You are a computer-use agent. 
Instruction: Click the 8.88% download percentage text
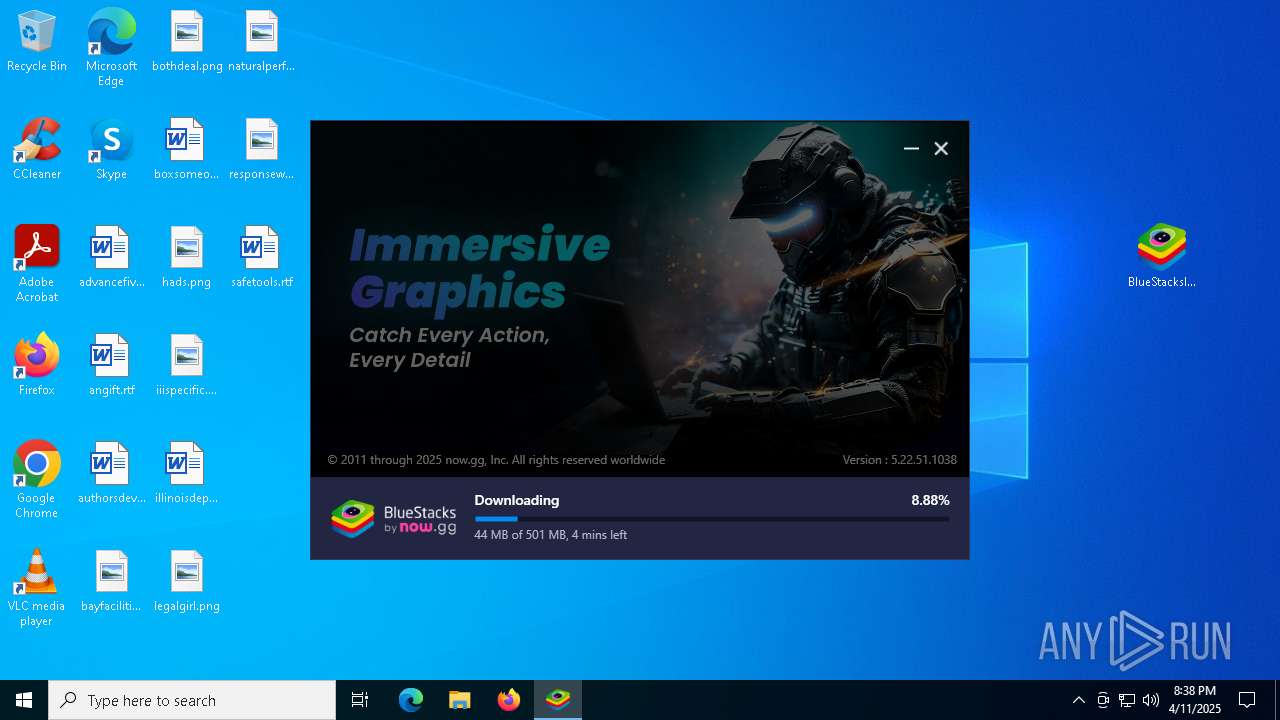click(x=930, y=500)
